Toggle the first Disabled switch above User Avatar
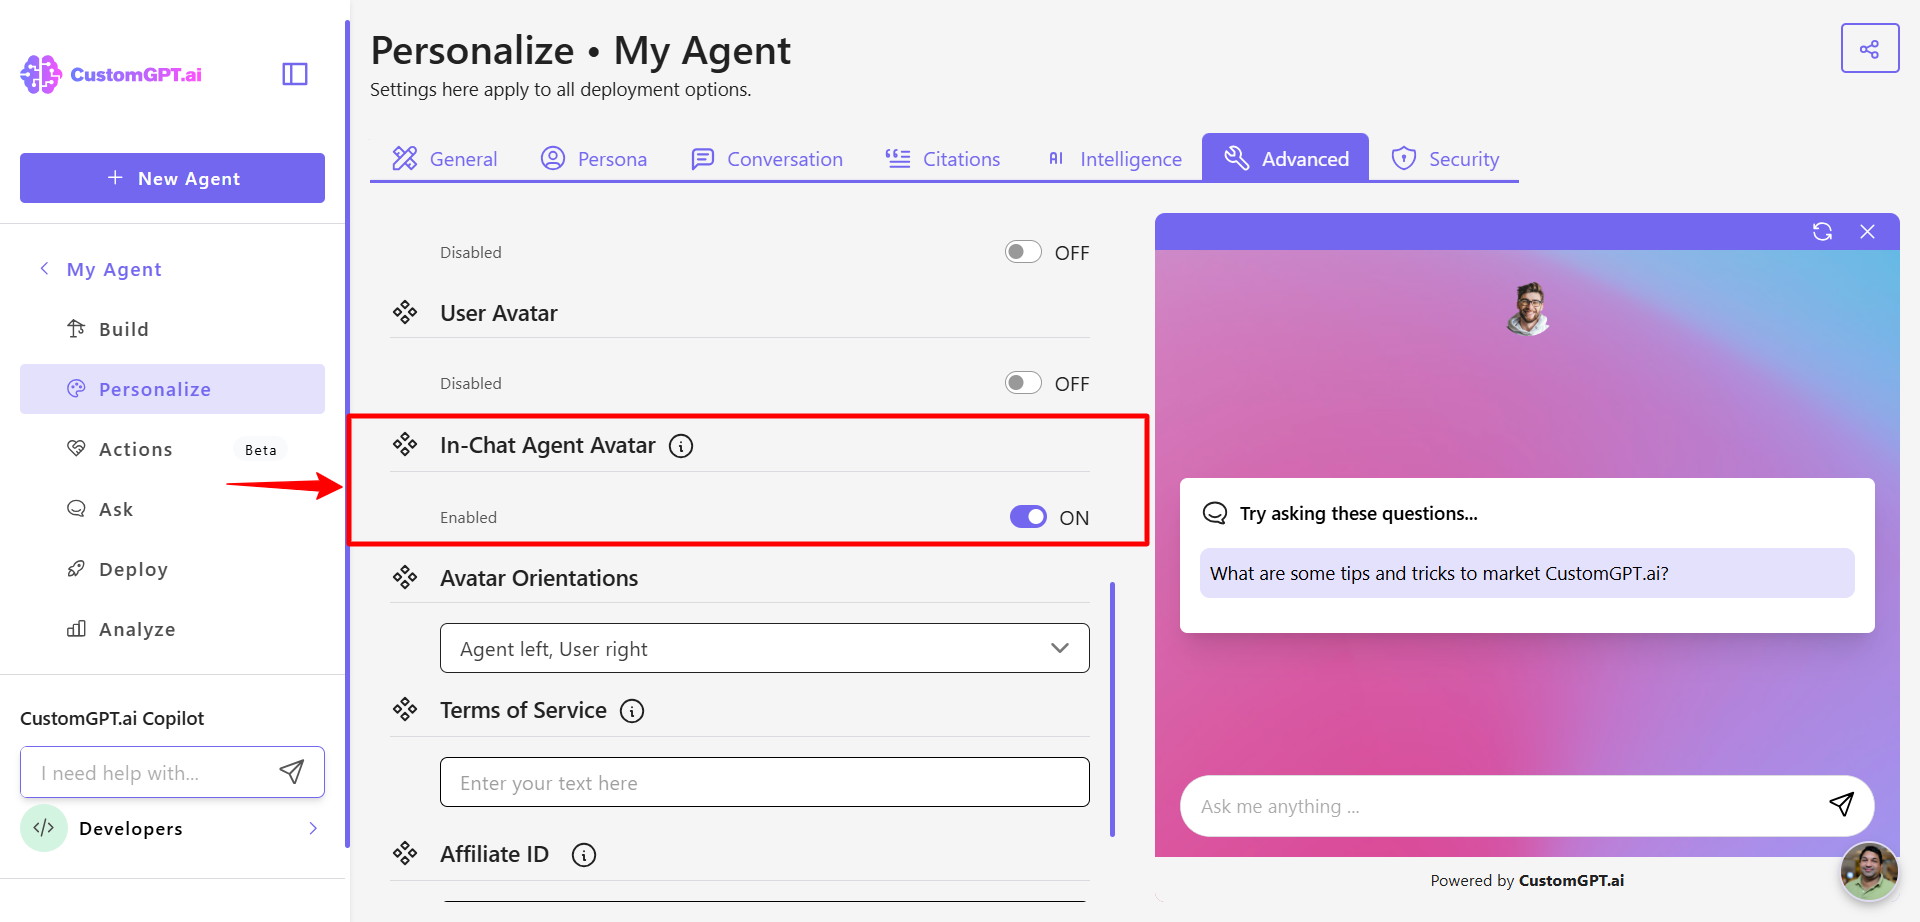The image size is (1920, 922). pyautogui.click(x=1023, y=252)
